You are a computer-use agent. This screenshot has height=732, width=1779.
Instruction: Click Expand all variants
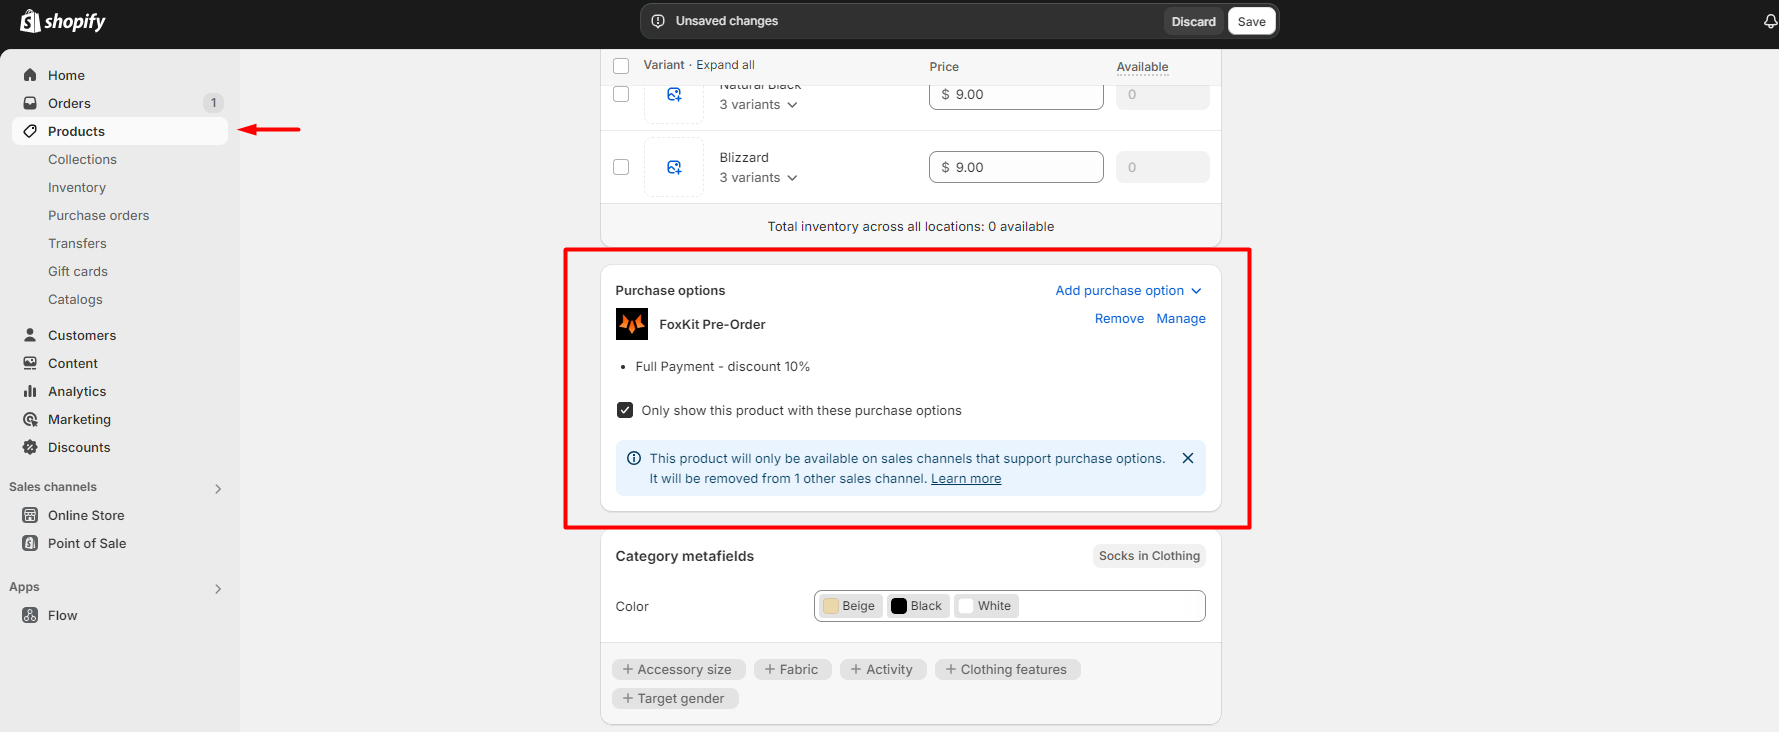725,65
